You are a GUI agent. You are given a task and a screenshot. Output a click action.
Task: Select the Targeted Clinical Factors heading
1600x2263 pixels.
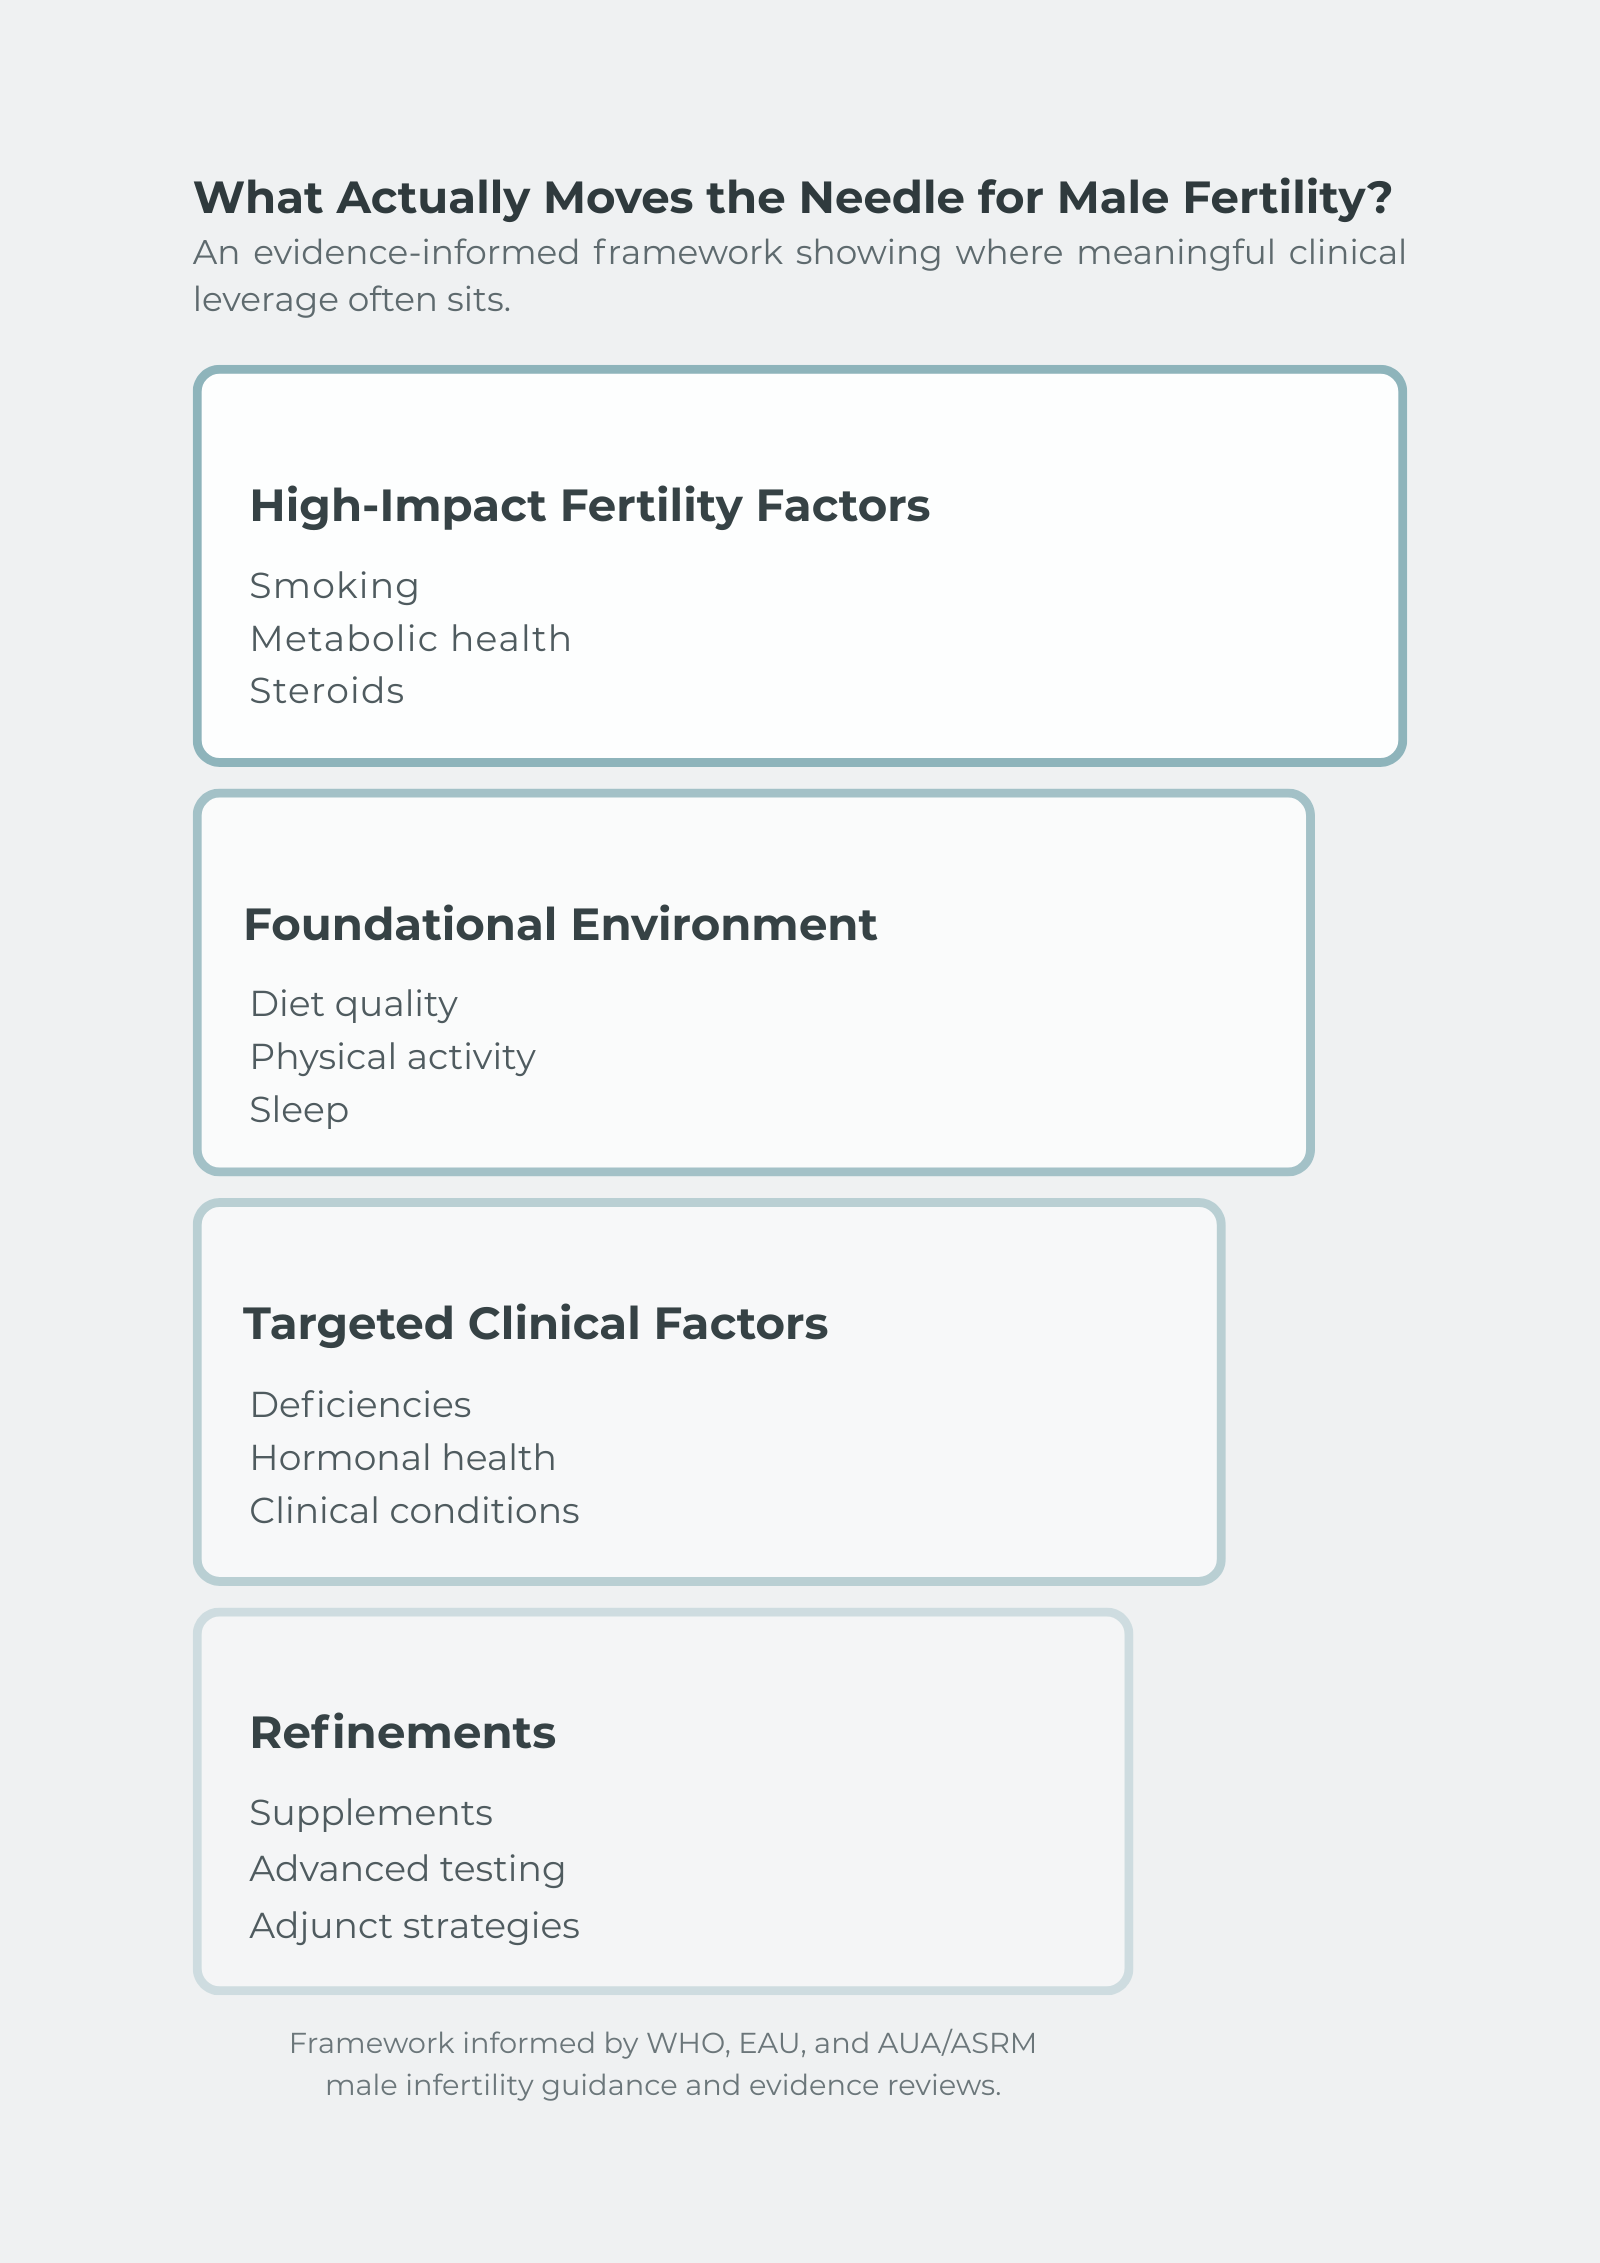click(x=535, y=1324)
